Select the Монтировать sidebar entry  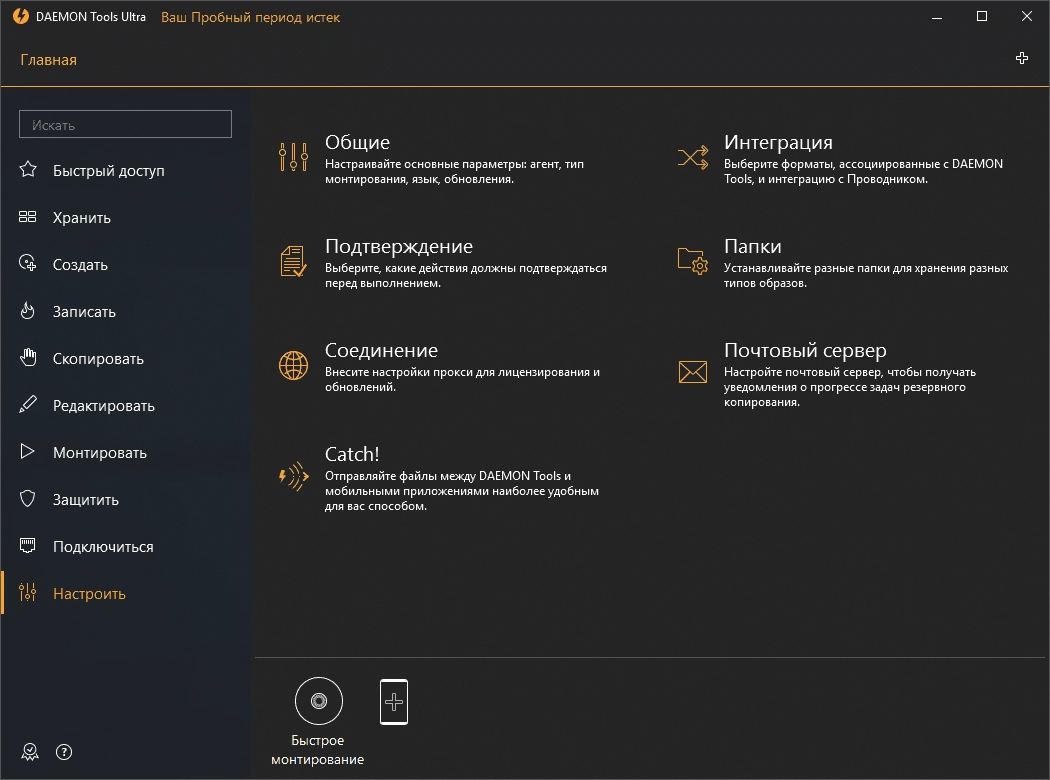[x=100, y=453]
